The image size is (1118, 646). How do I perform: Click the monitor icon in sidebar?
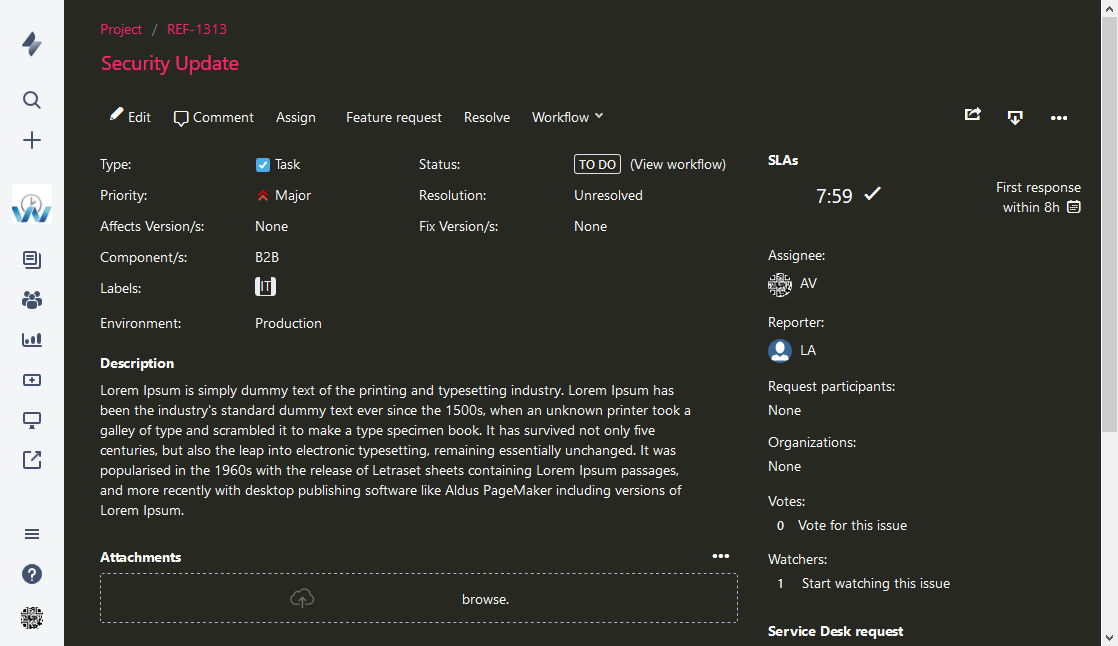[31, 420]
